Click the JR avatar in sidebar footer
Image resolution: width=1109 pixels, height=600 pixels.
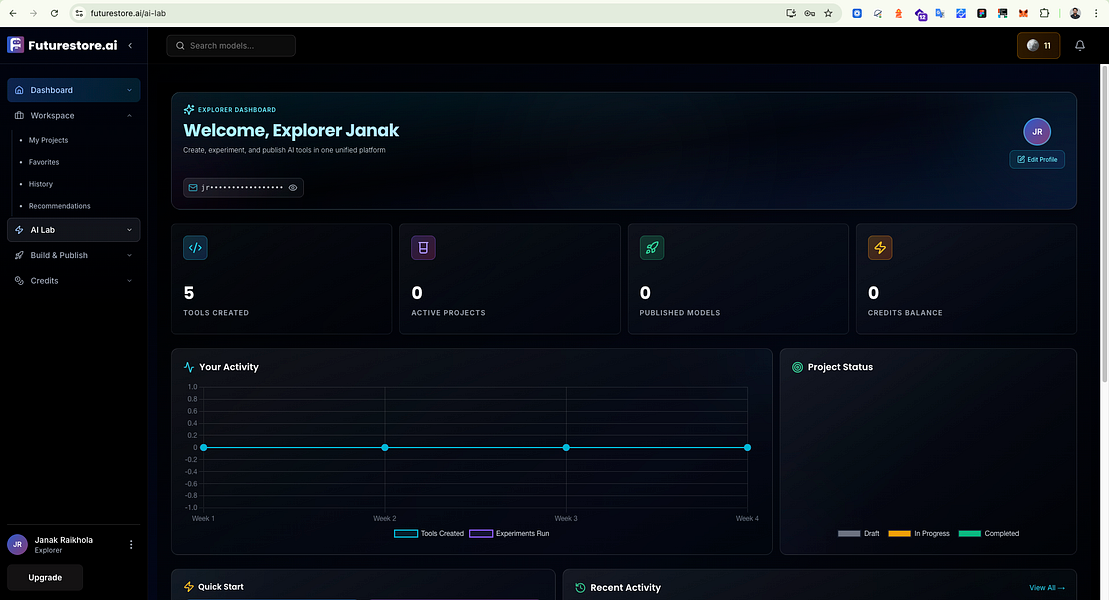[x=17, y=544]
